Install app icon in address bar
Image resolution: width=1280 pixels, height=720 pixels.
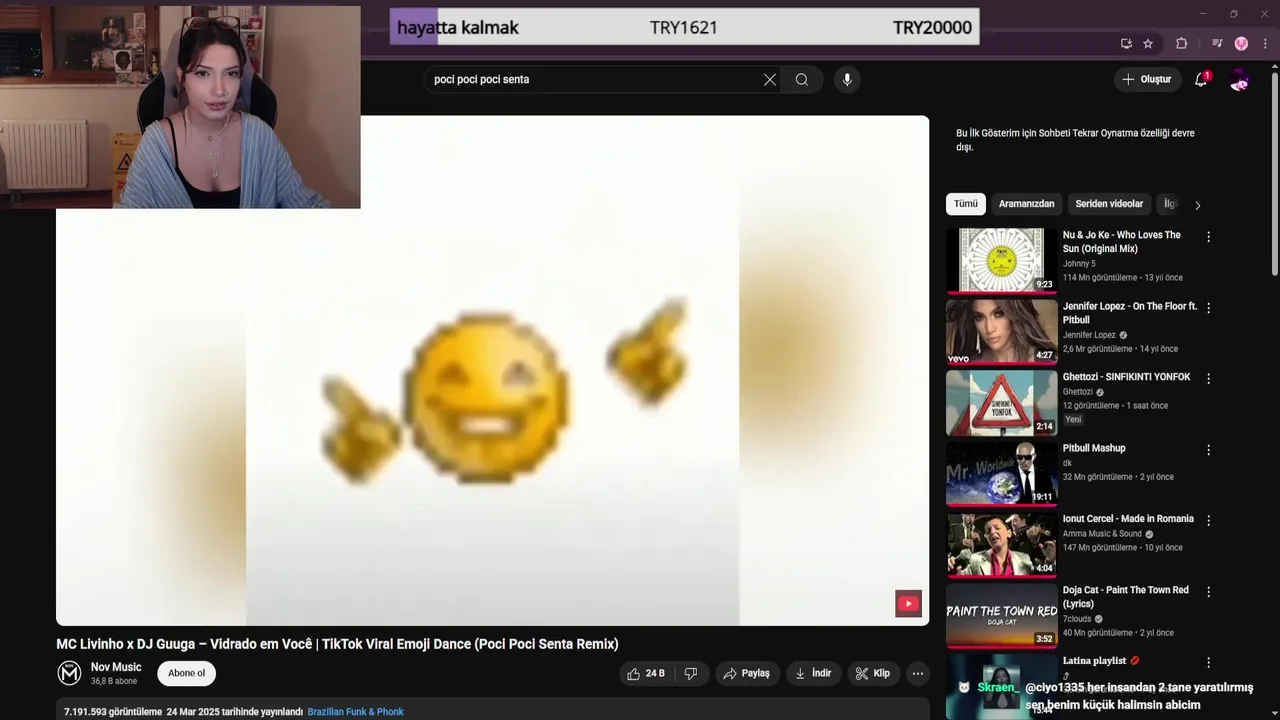click(1126, 43)
